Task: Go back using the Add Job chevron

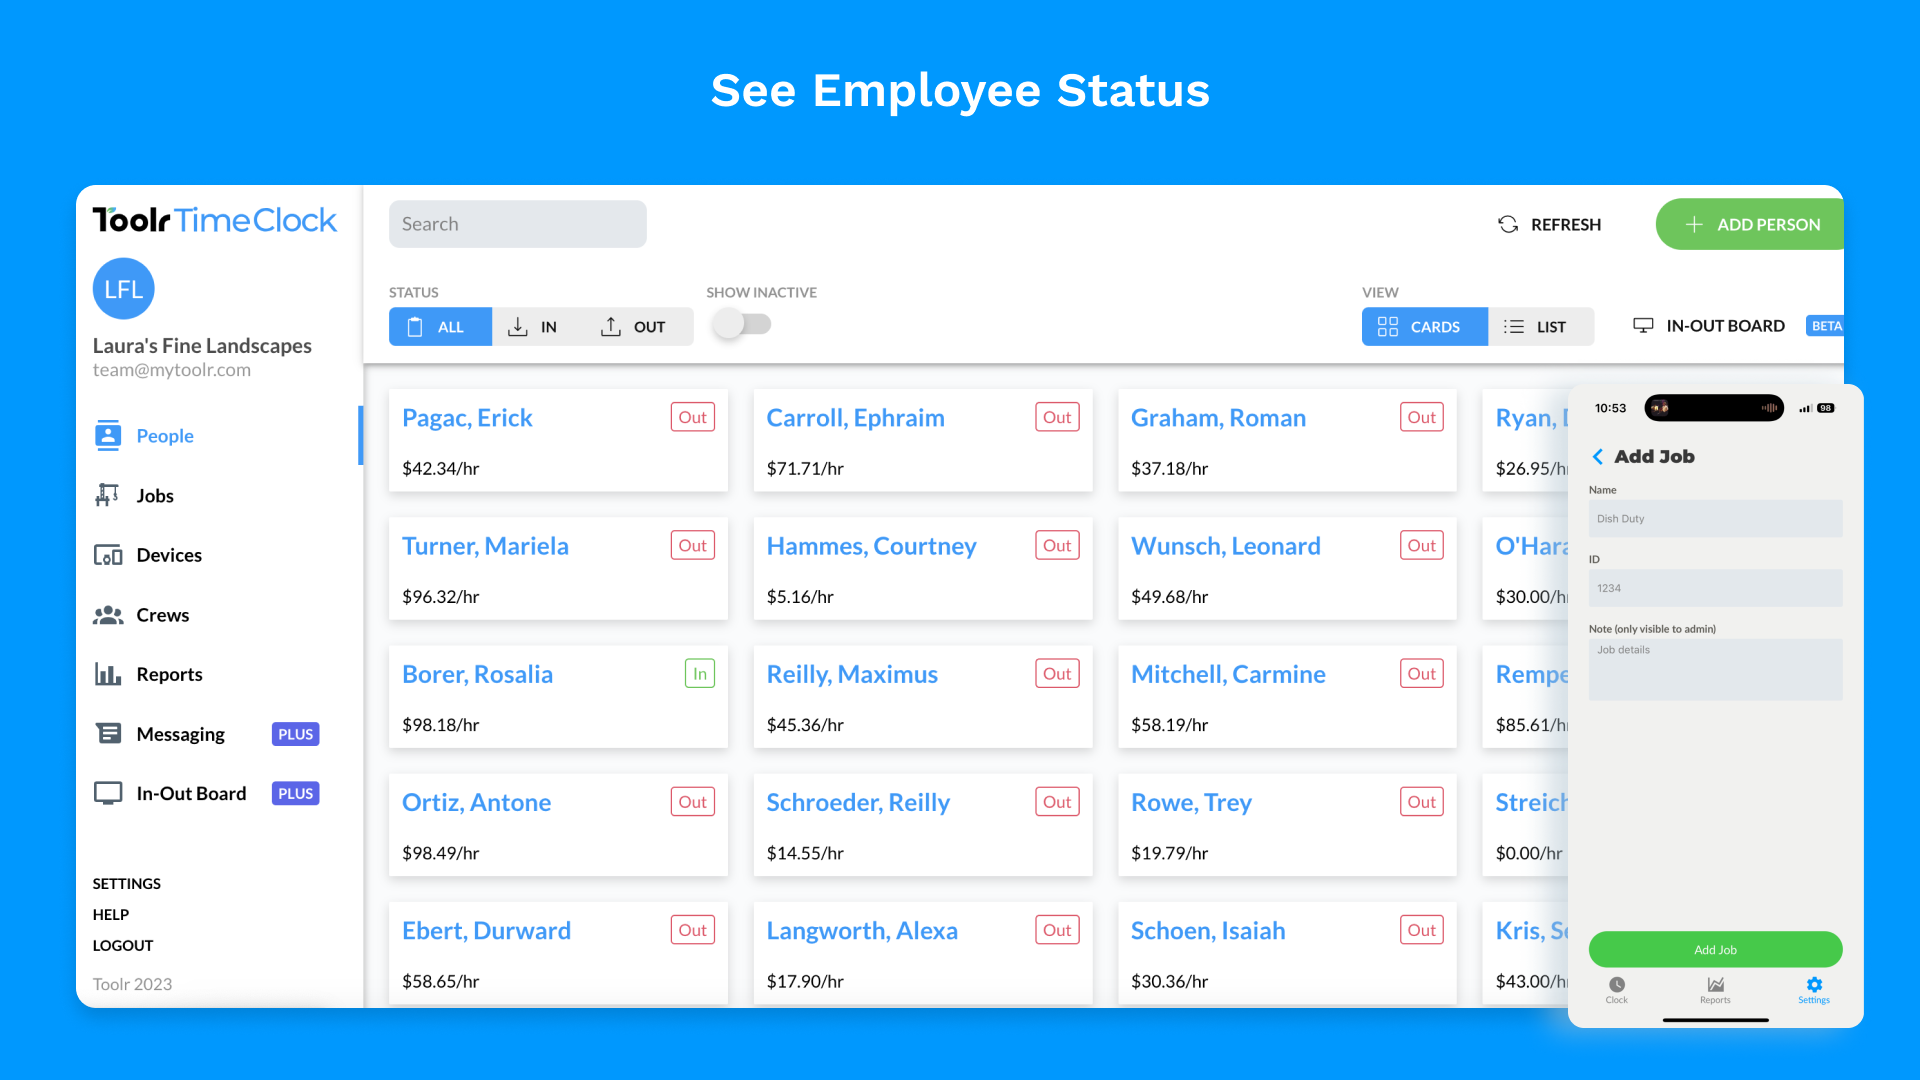Action: (1598, 457)
